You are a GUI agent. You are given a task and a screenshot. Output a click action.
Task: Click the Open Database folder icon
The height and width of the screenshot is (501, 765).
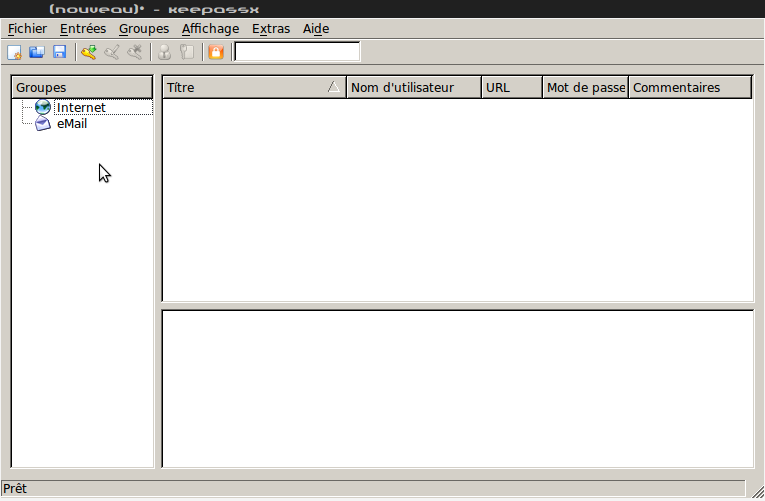[x=37, y=52]
